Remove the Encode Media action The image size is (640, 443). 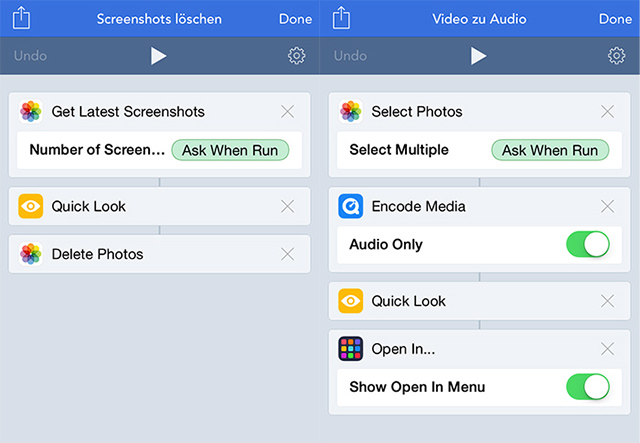608,206
